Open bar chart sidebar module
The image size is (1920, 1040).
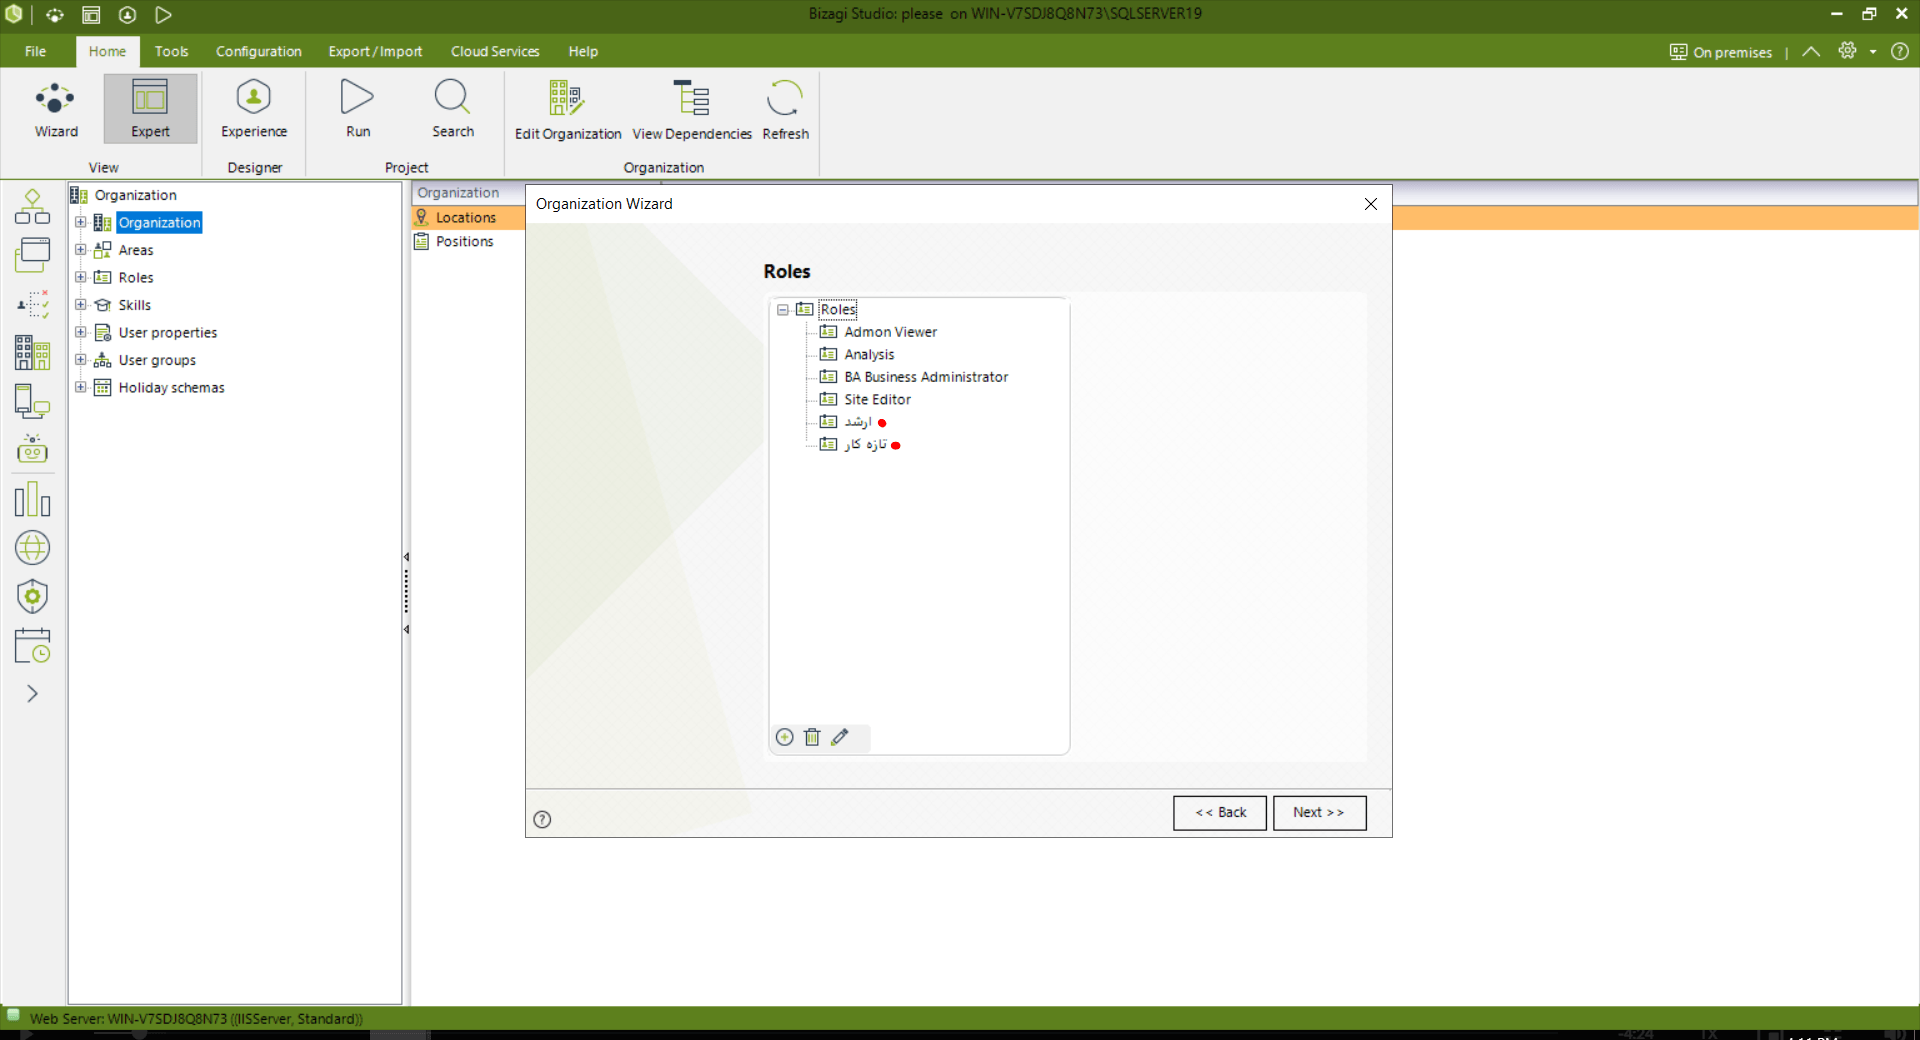[x=32, y=499]
